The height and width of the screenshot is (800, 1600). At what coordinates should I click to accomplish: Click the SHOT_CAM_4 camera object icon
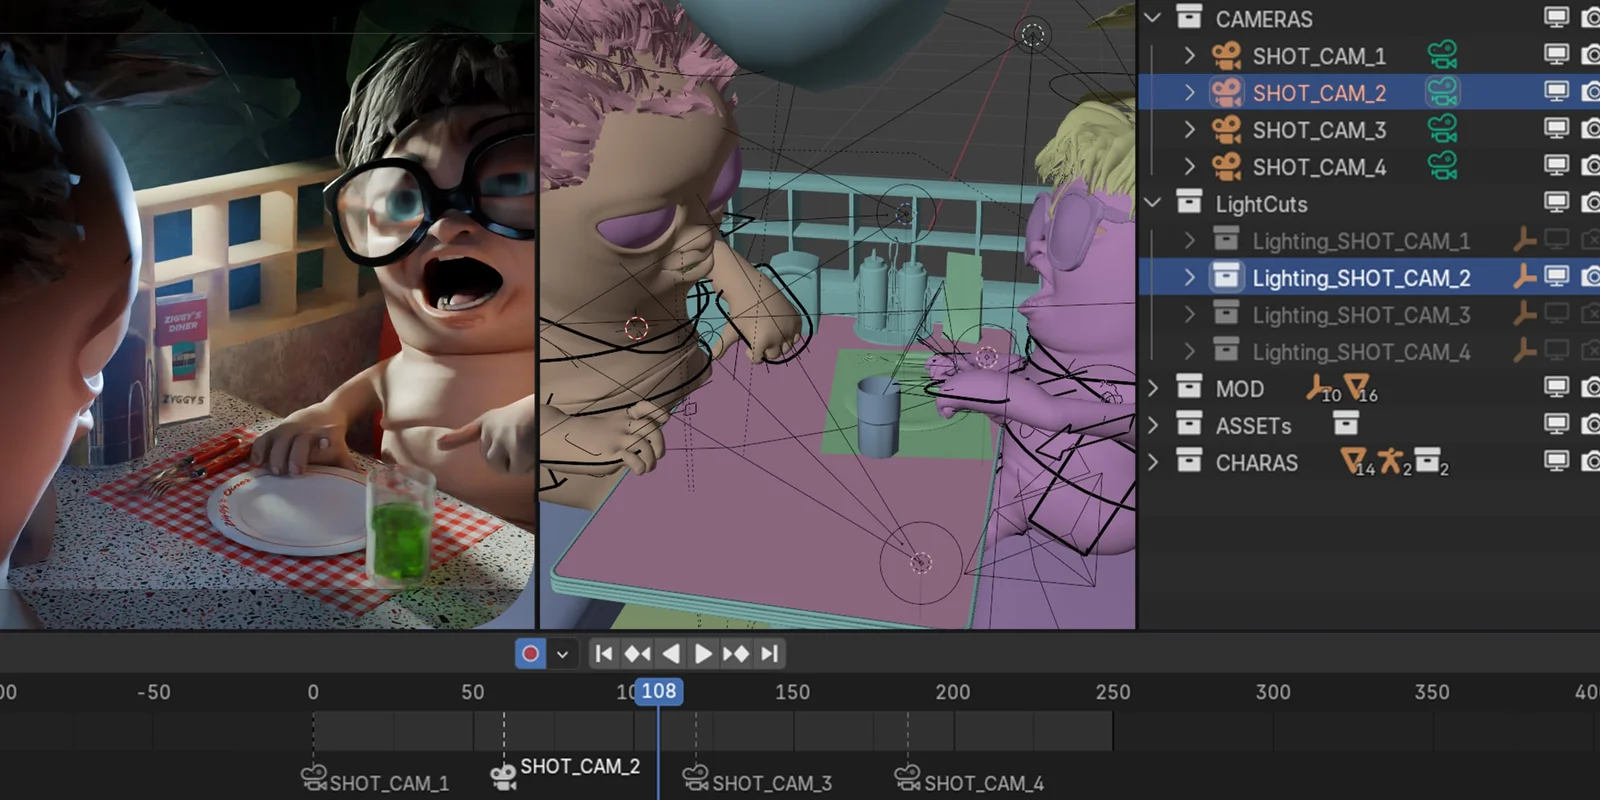[1226, 167]
